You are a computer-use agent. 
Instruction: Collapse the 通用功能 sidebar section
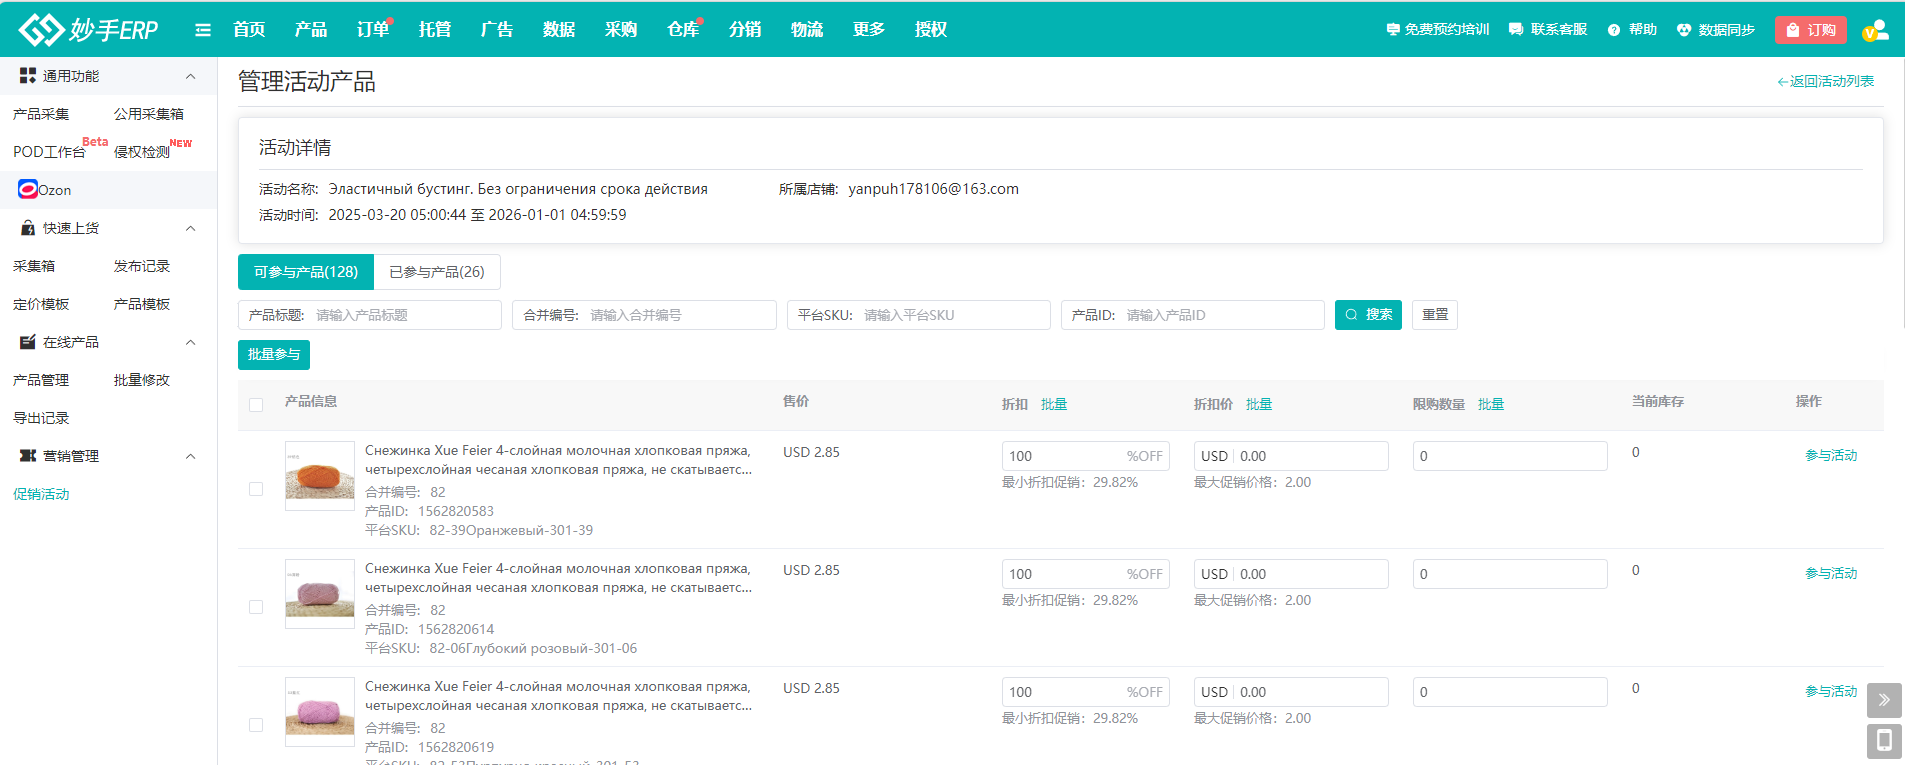[190, 77]
